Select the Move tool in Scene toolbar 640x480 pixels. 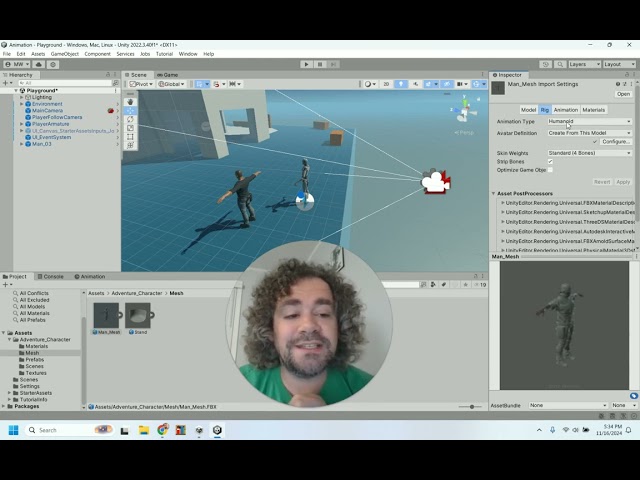click(x=131, y=111)
